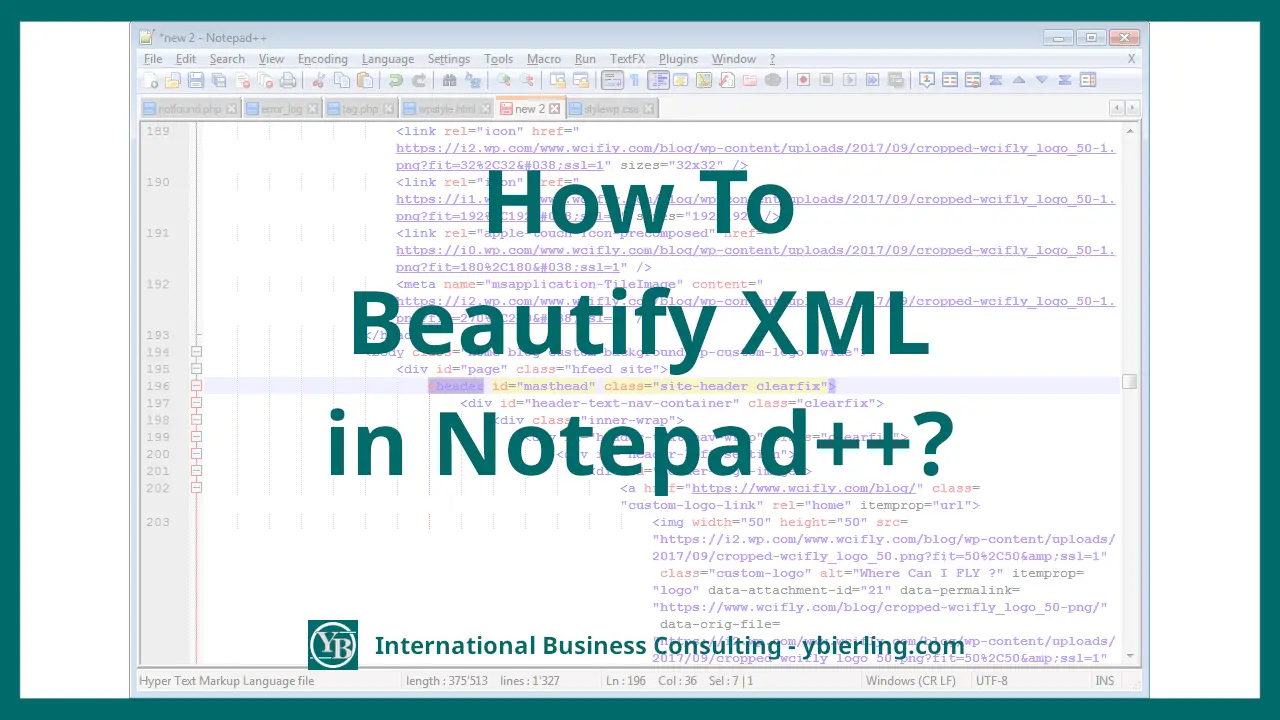
Task: Start macro recording with red dot icon
Action: pos(803,80)
